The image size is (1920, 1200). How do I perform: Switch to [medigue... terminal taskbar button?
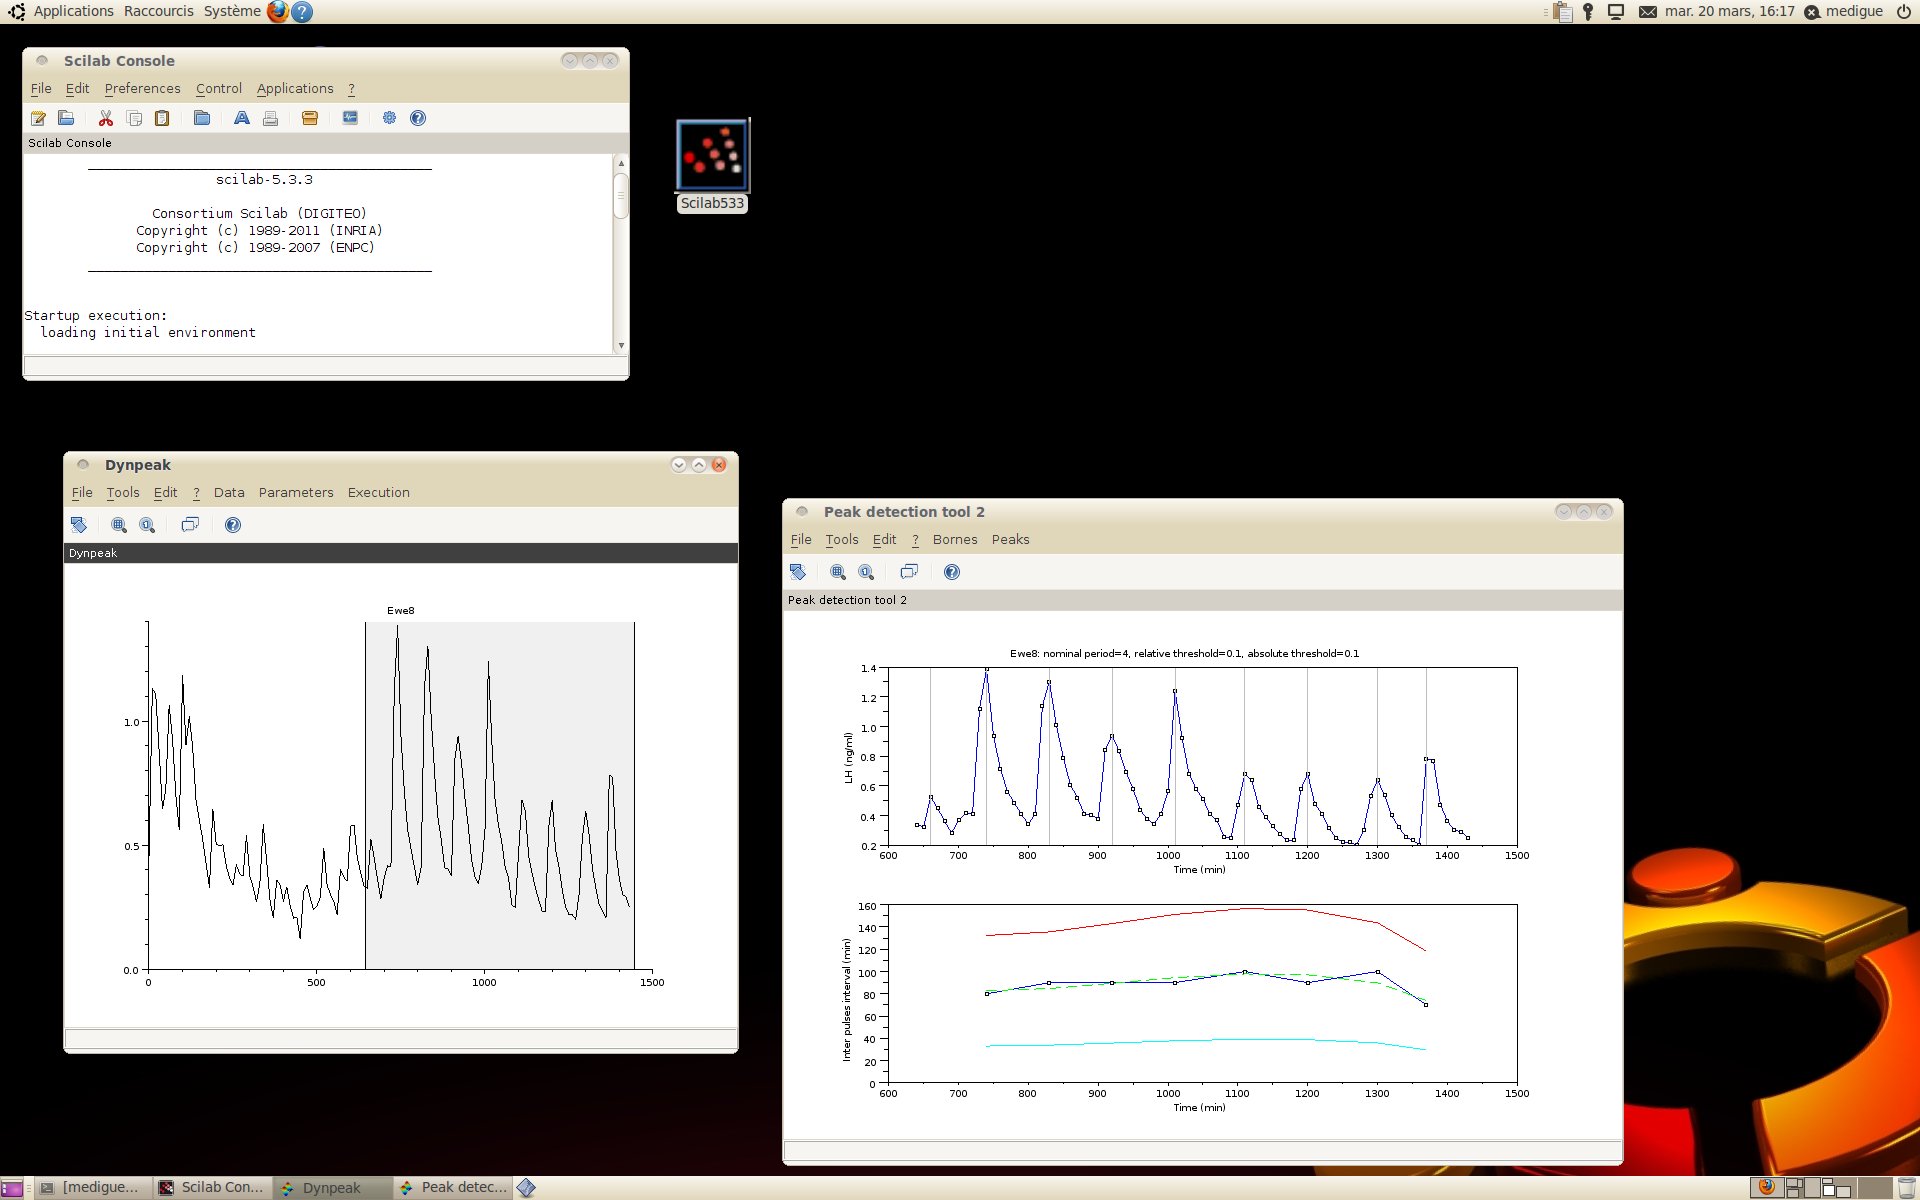[93, 1188]
